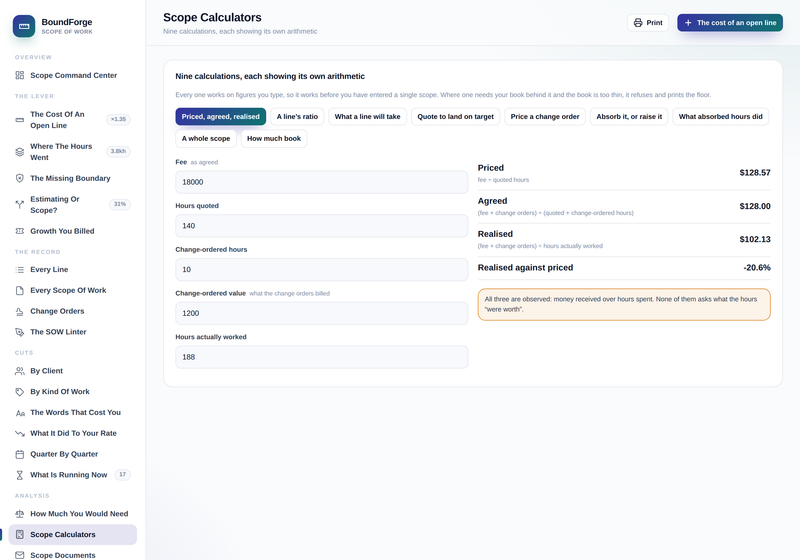Viewport: 800px width, 560px height.
Task: Open What a line will take tab
Action: click(367, 116)
